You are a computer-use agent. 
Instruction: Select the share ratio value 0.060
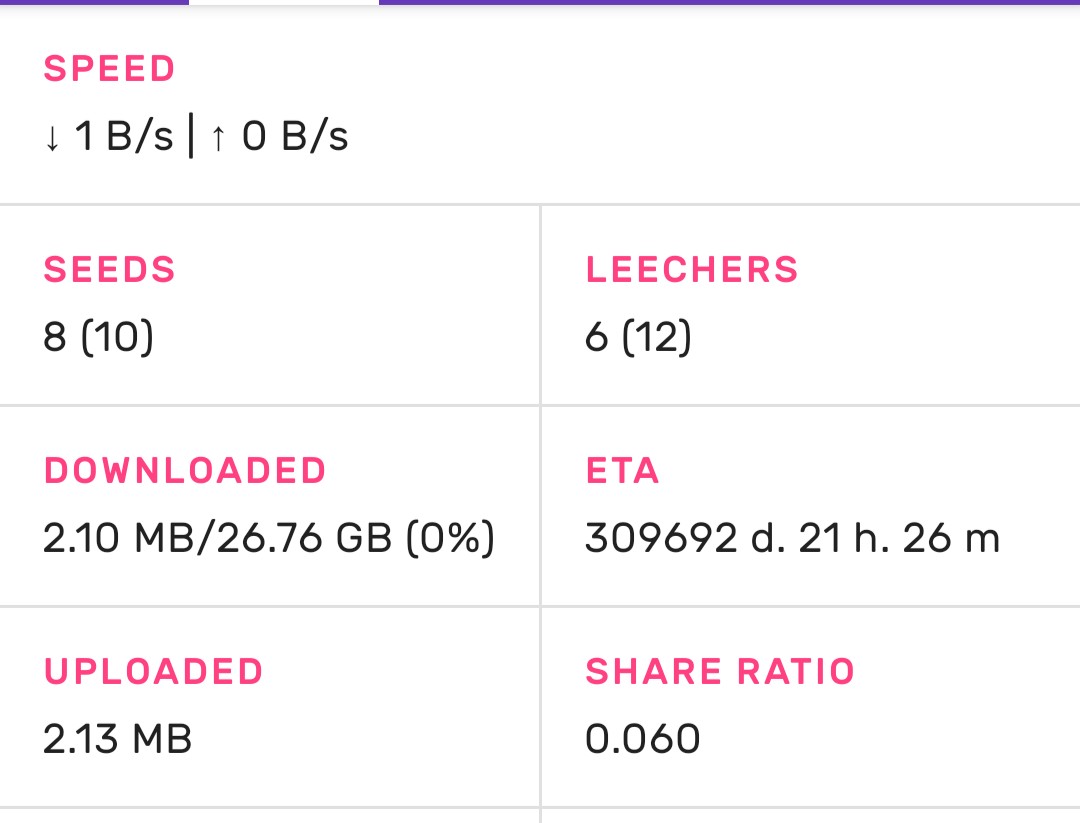(643, 740)
